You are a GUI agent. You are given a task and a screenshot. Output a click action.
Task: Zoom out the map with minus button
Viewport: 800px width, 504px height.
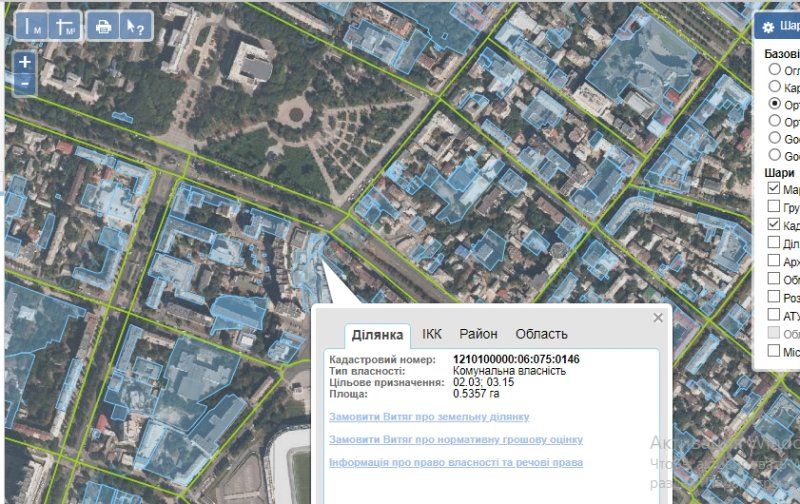25,83
